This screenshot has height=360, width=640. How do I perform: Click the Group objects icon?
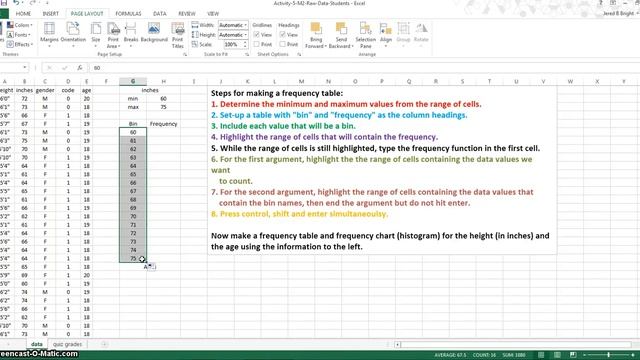(403, 29)
